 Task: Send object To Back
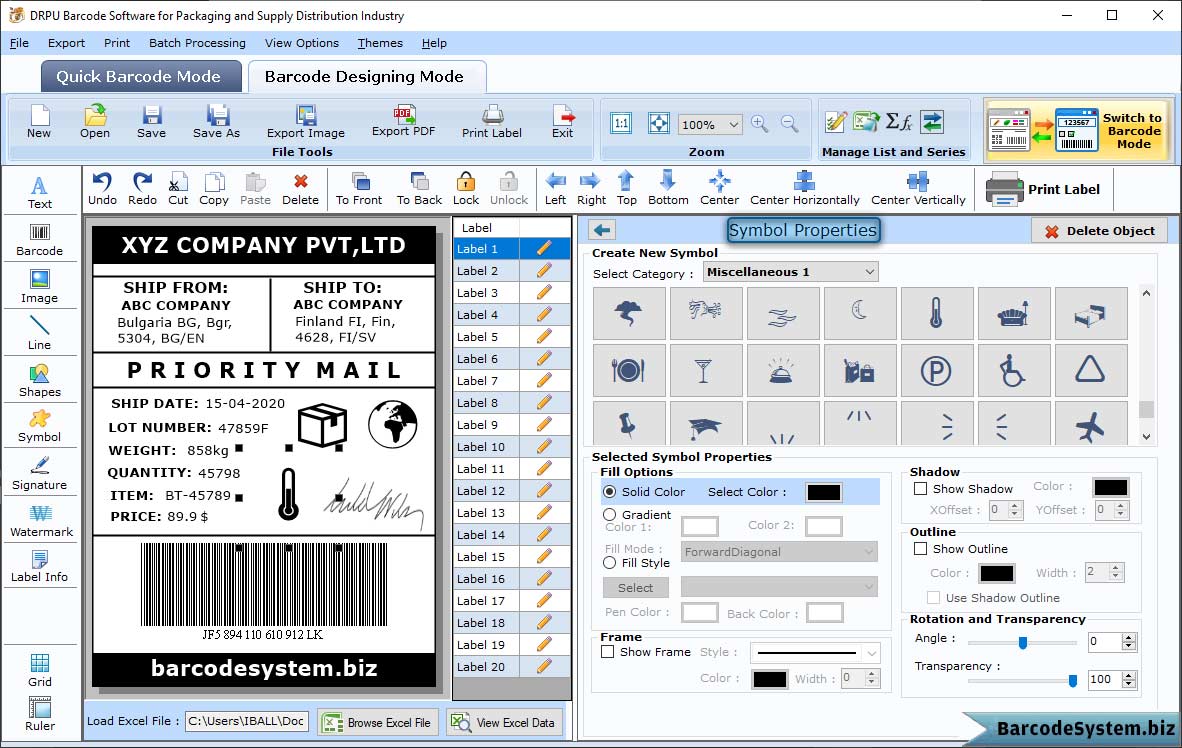click(419, 189)
